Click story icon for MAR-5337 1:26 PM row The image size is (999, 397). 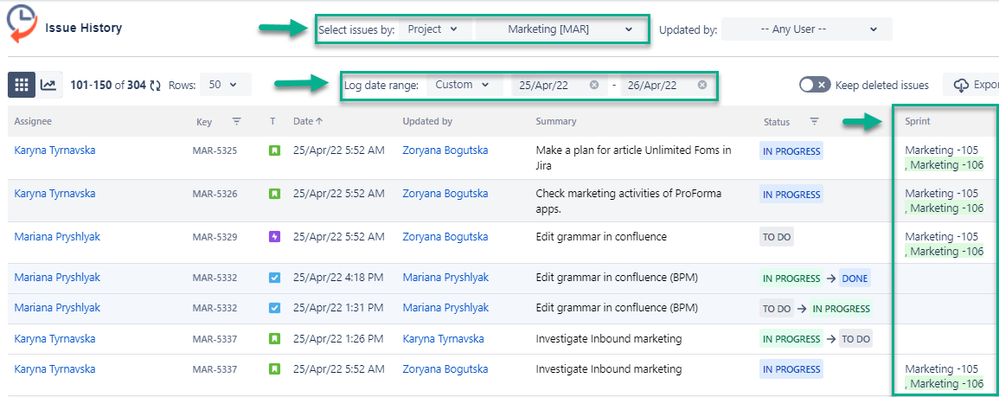(274, 339)
